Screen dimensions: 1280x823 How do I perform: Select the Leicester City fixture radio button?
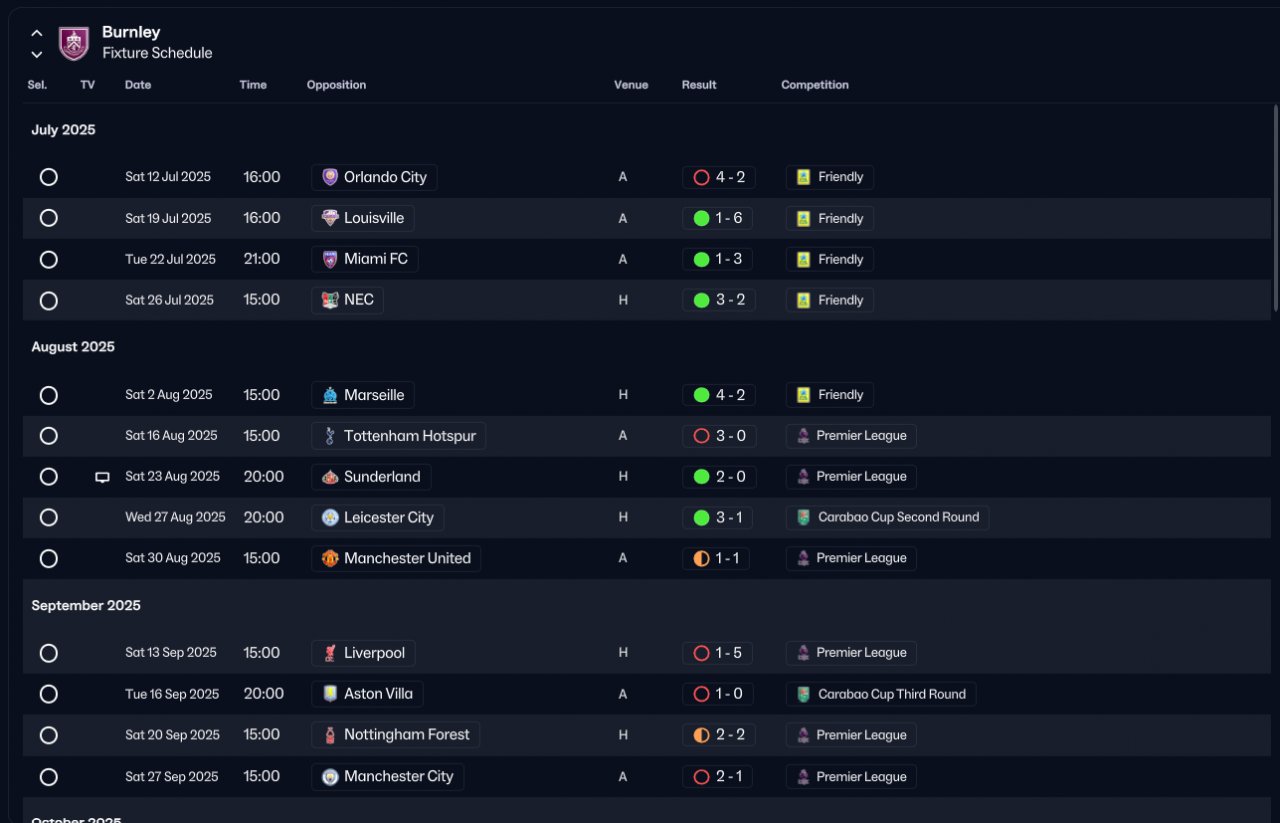click(48, 517)
